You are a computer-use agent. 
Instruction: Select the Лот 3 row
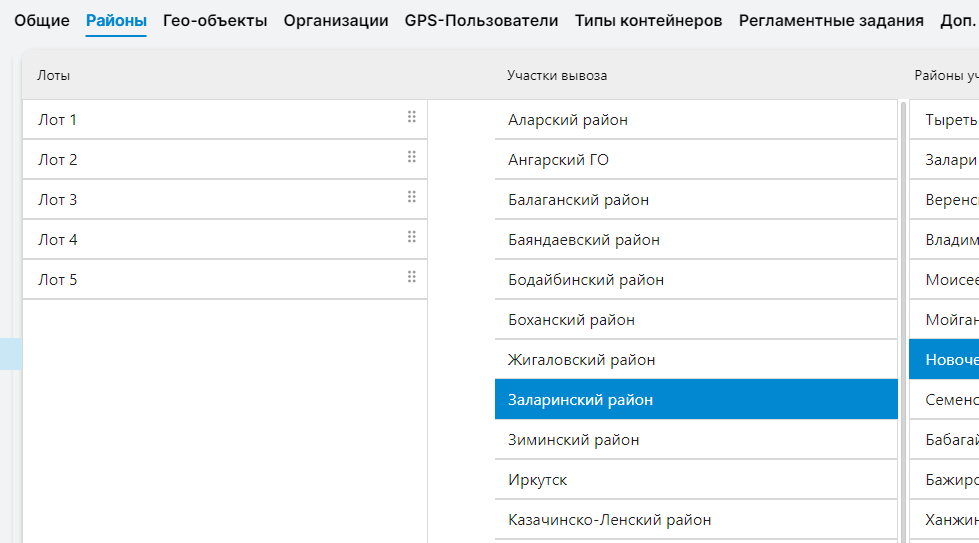[200, 200]
